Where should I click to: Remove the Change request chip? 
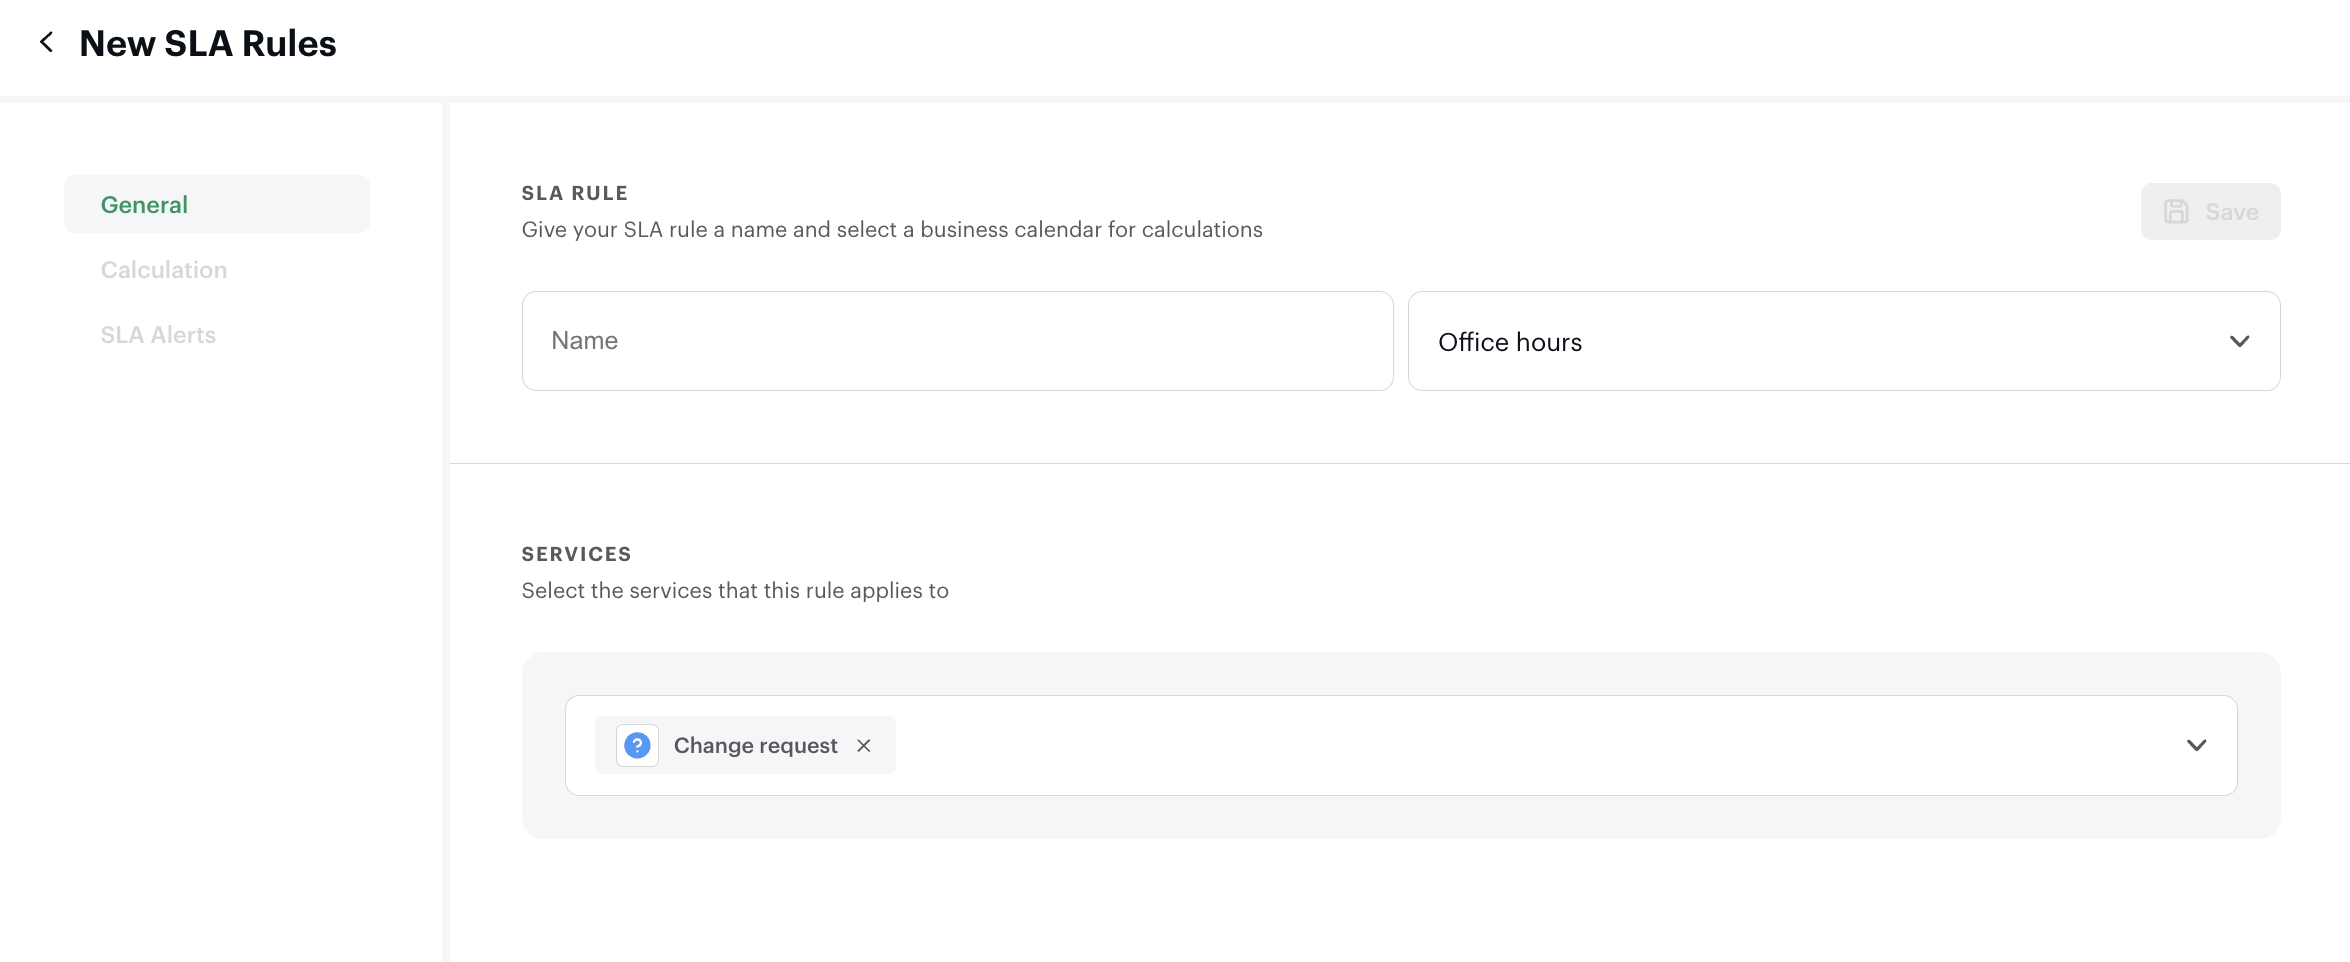point(864,745)
